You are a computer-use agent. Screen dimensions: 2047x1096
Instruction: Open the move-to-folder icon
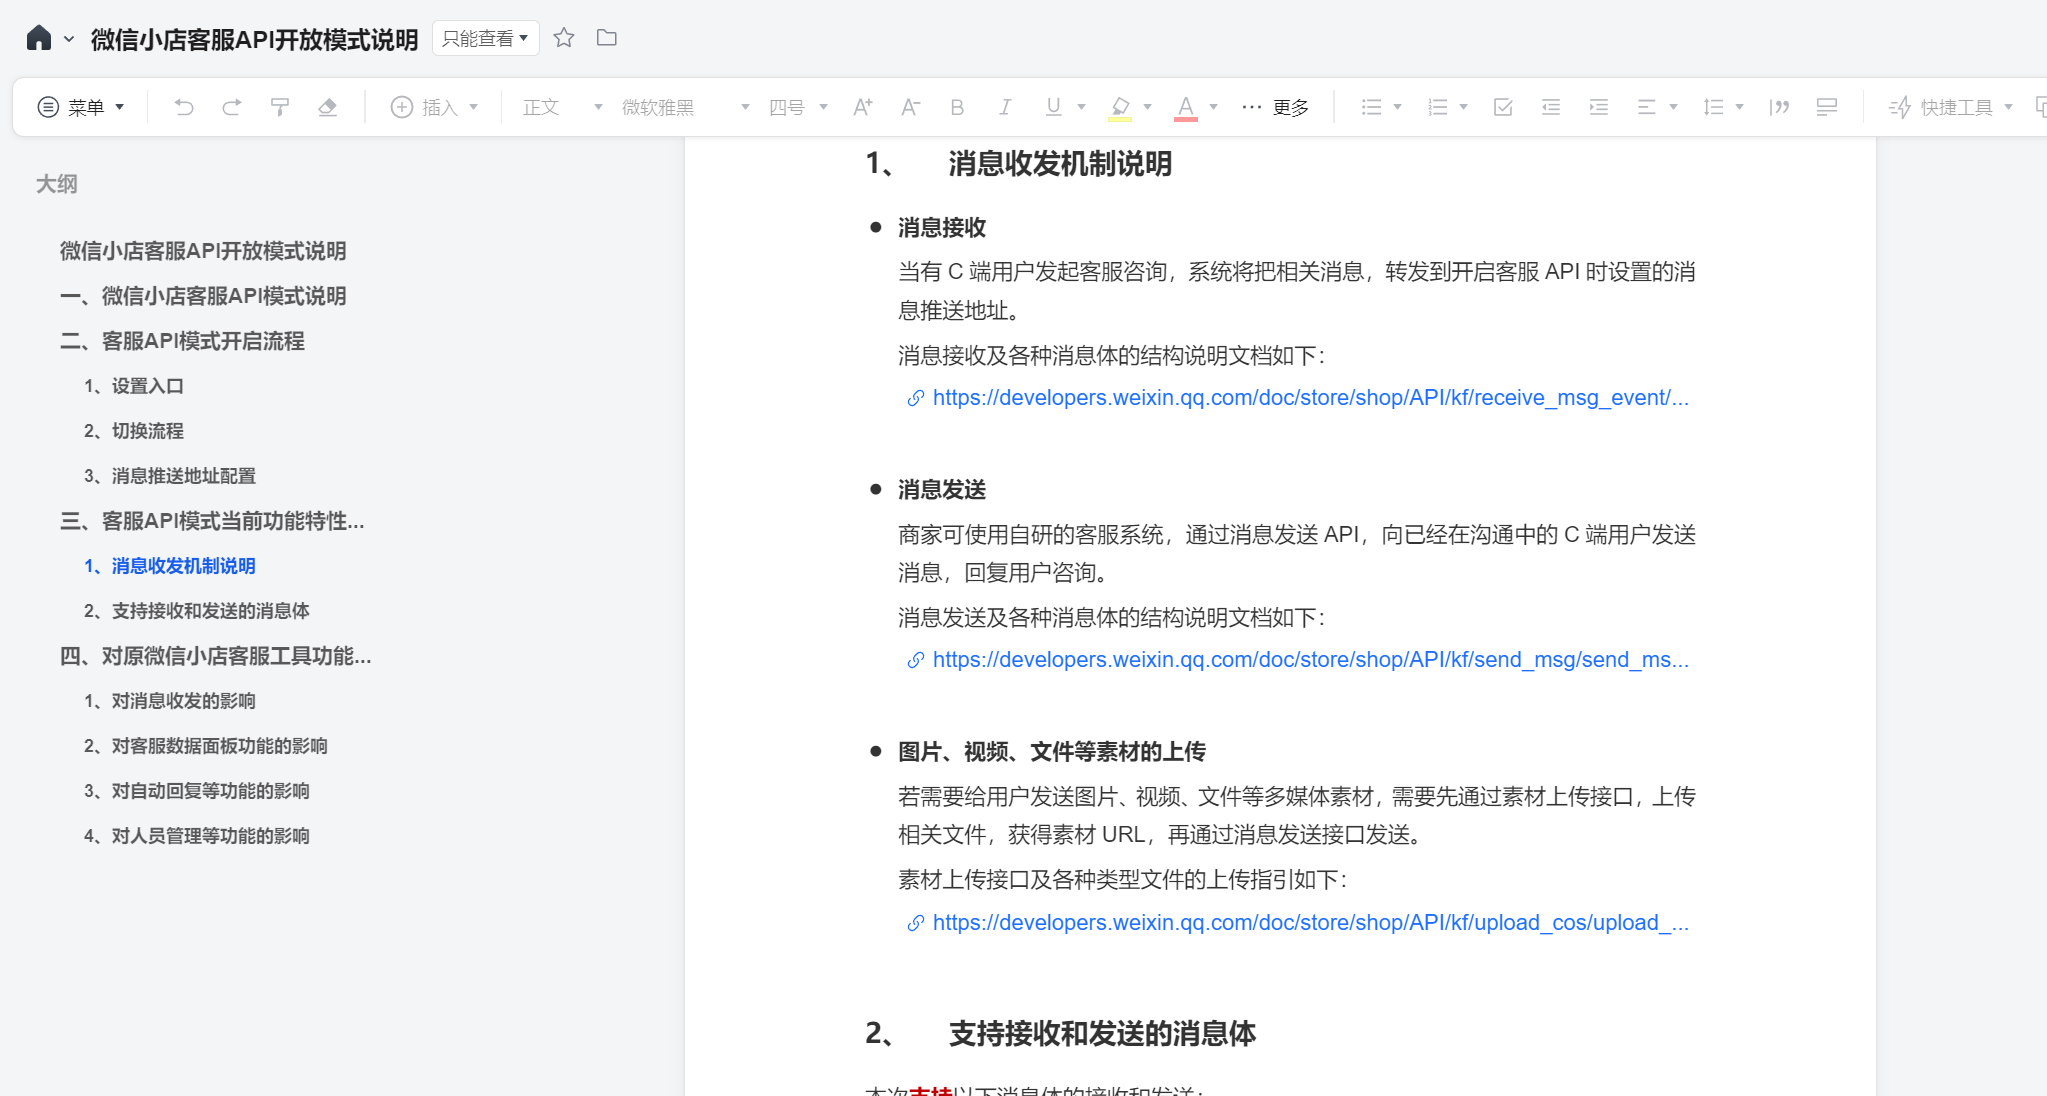[607, 38]
